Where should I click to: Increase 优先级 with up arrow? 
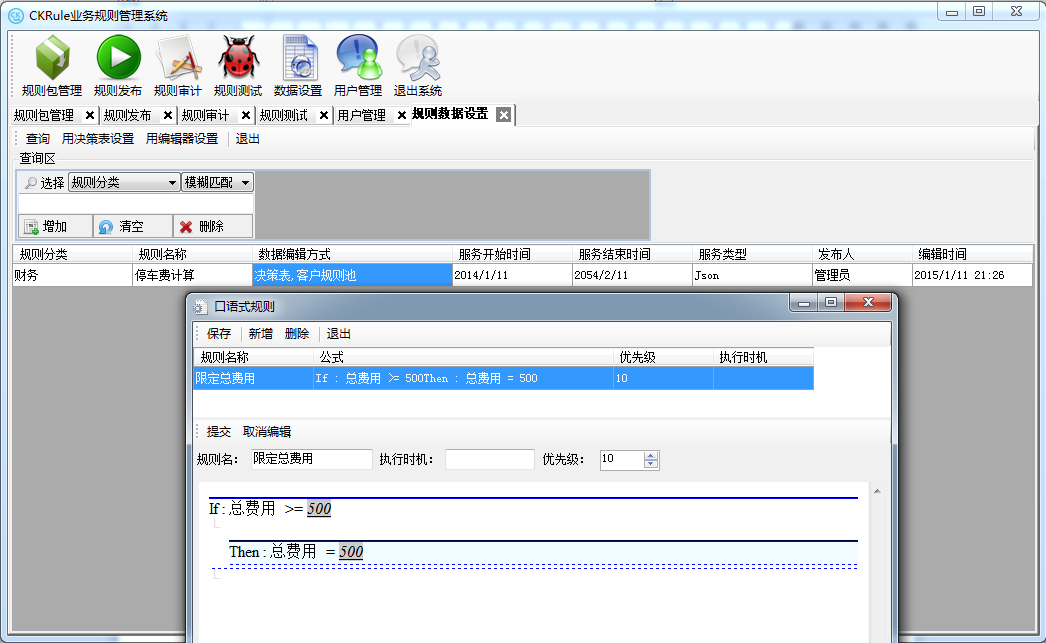651,455
